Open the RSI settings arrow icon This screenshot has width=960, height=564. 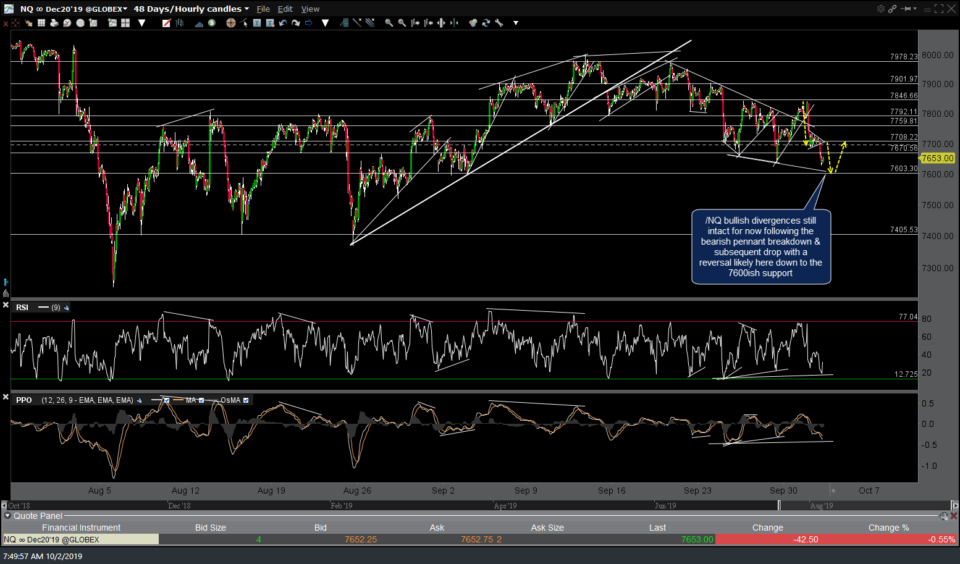coord(66,307)
